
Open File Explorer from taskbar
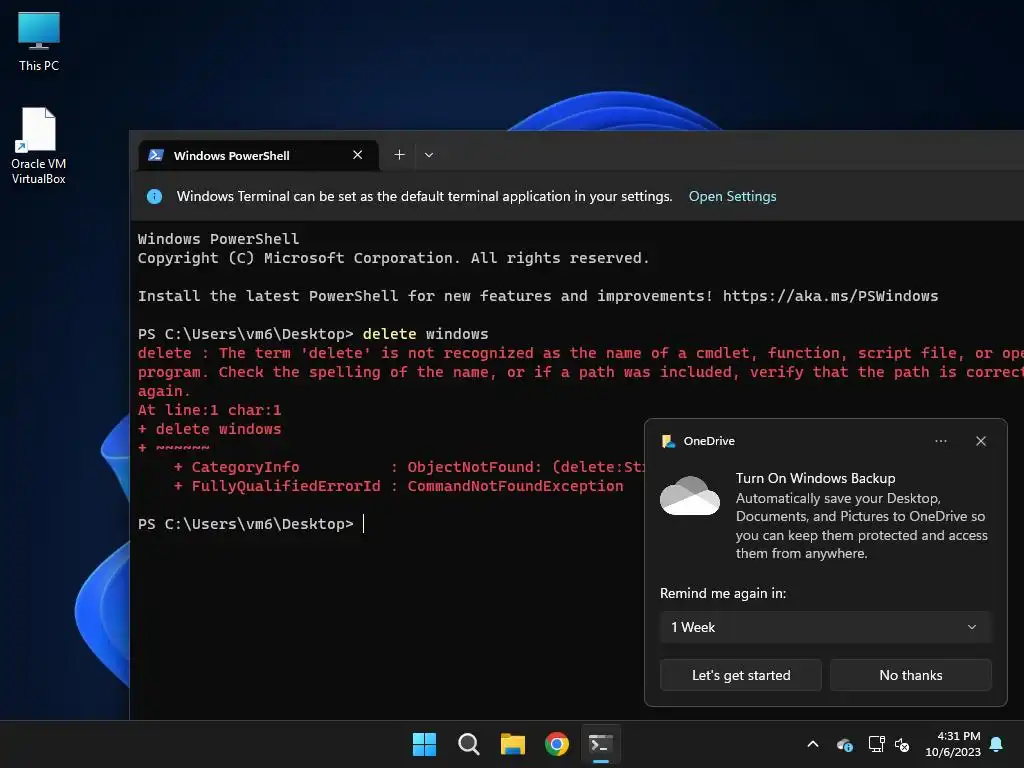pyautogui.click(x=513, y=744)
